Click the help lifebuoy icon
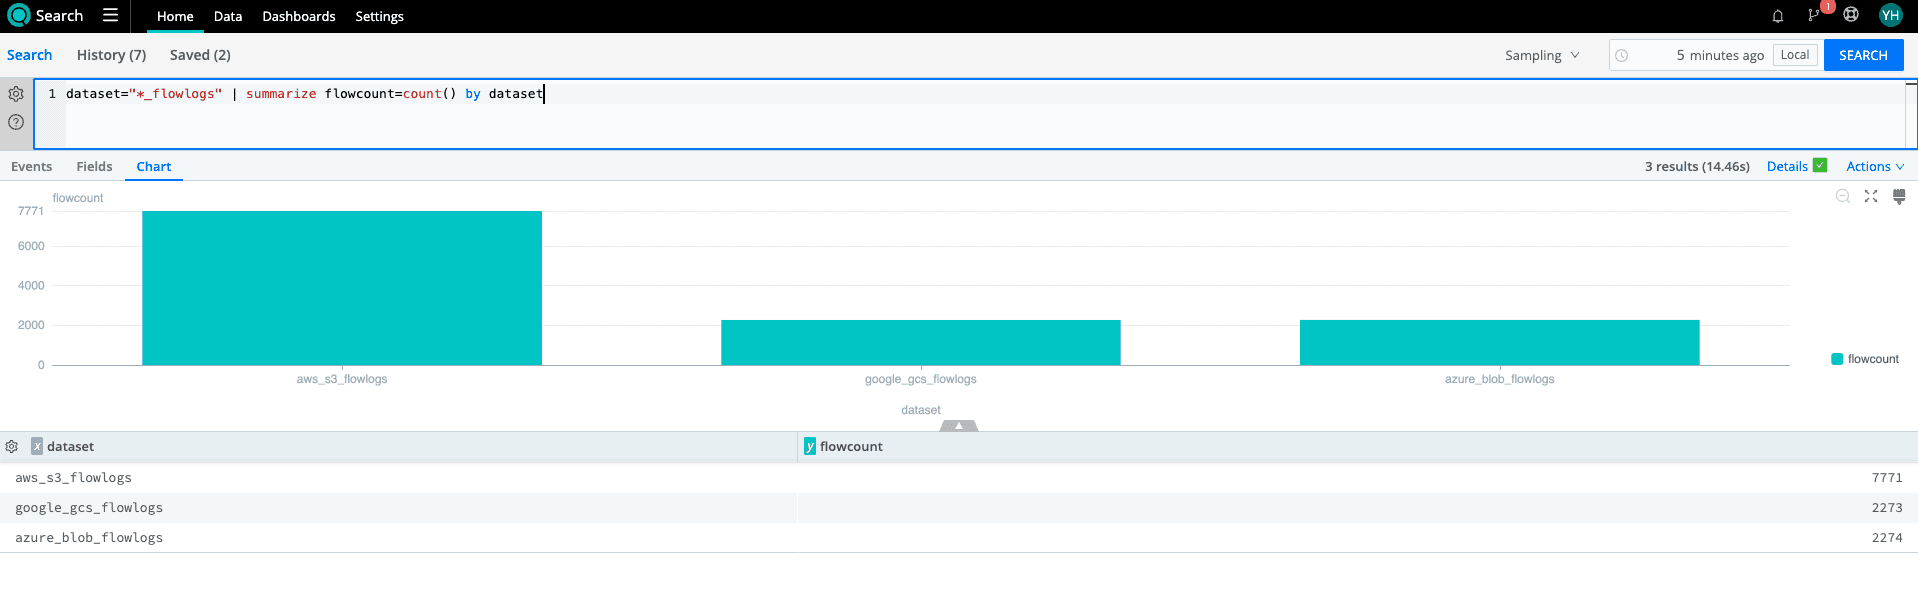1918x616 pixels. [1851, 15]
